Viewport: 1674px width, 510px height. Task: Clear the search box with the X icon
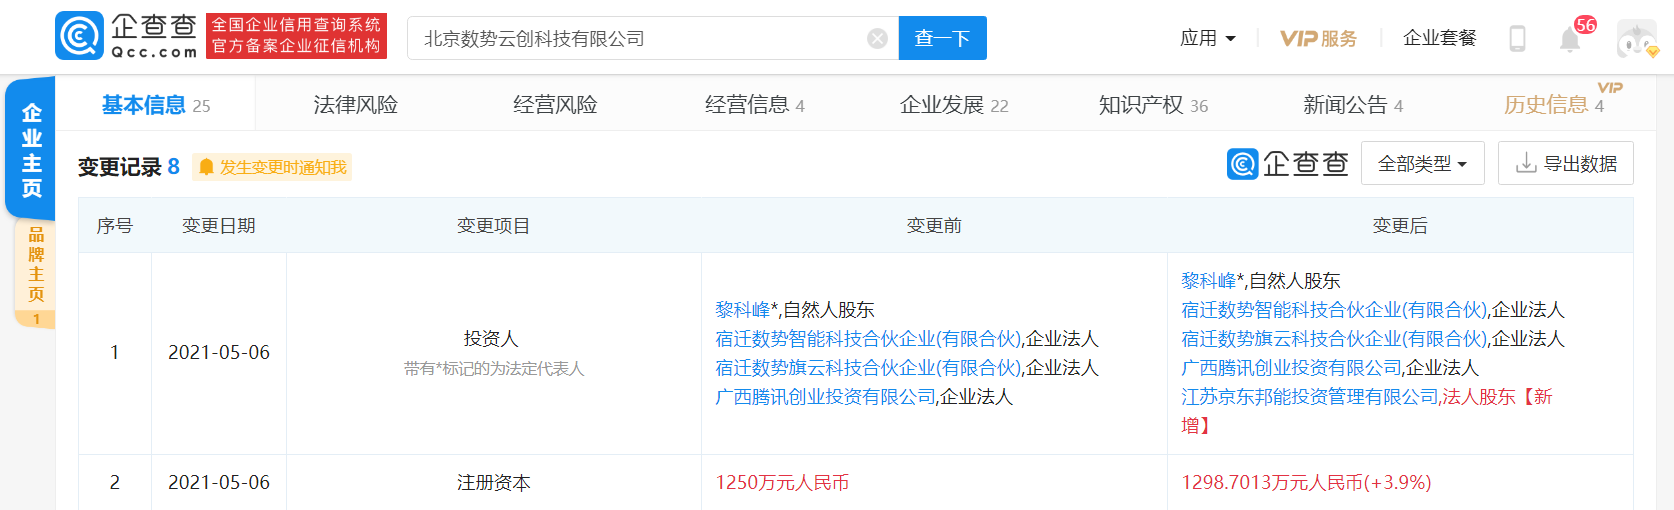point(877,38)
